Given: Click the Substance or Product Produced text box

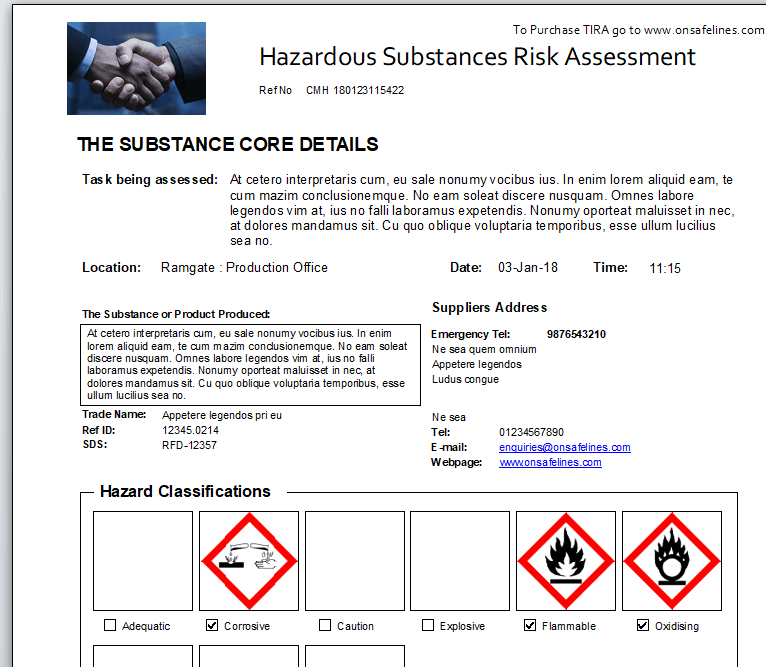Looking at the screenshot, I should (250, 365).
